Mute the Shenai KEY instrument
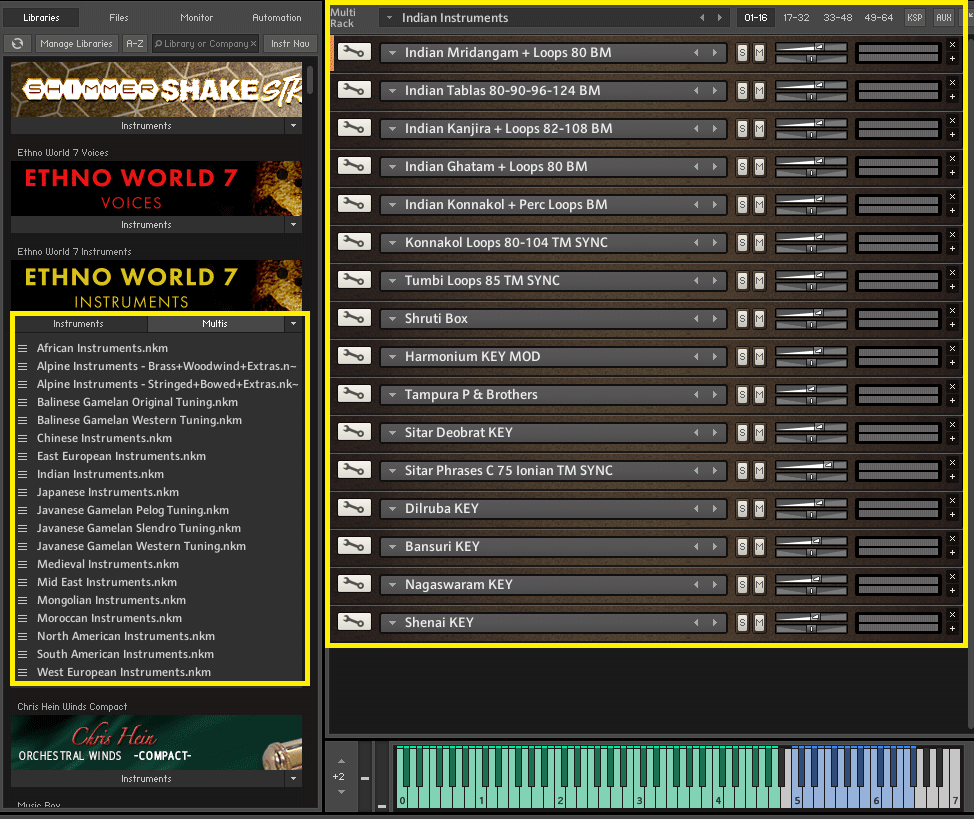Screen dimensions: 974x819 pyautogui.click(x=759, y=623)
